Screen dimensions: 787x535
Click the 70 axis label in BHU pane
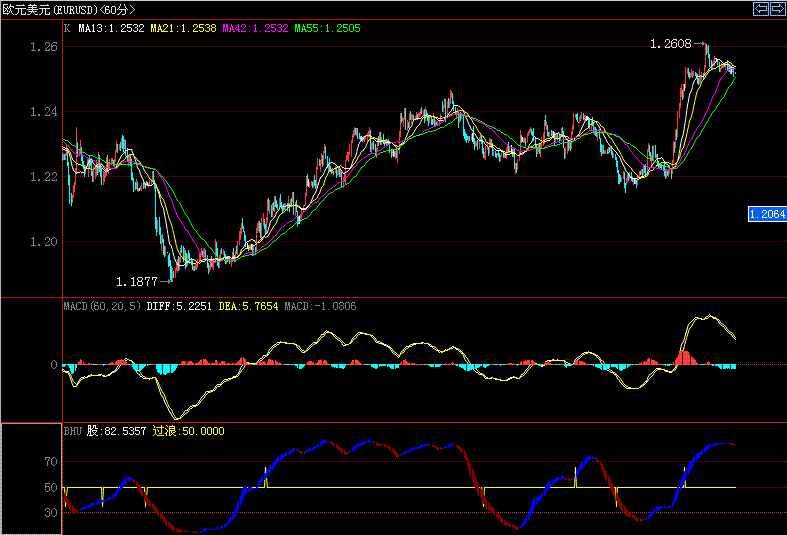(51, 462)
